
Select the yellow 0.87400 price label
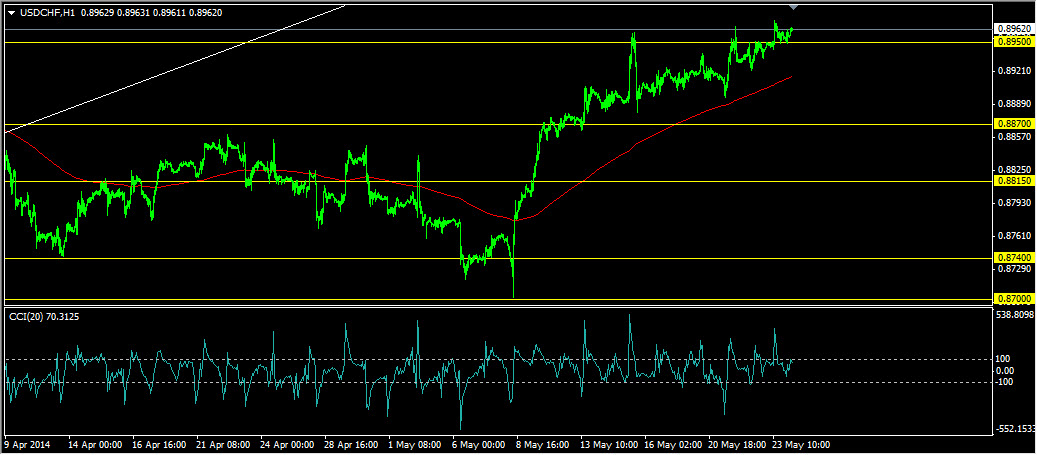point(1013,257)
